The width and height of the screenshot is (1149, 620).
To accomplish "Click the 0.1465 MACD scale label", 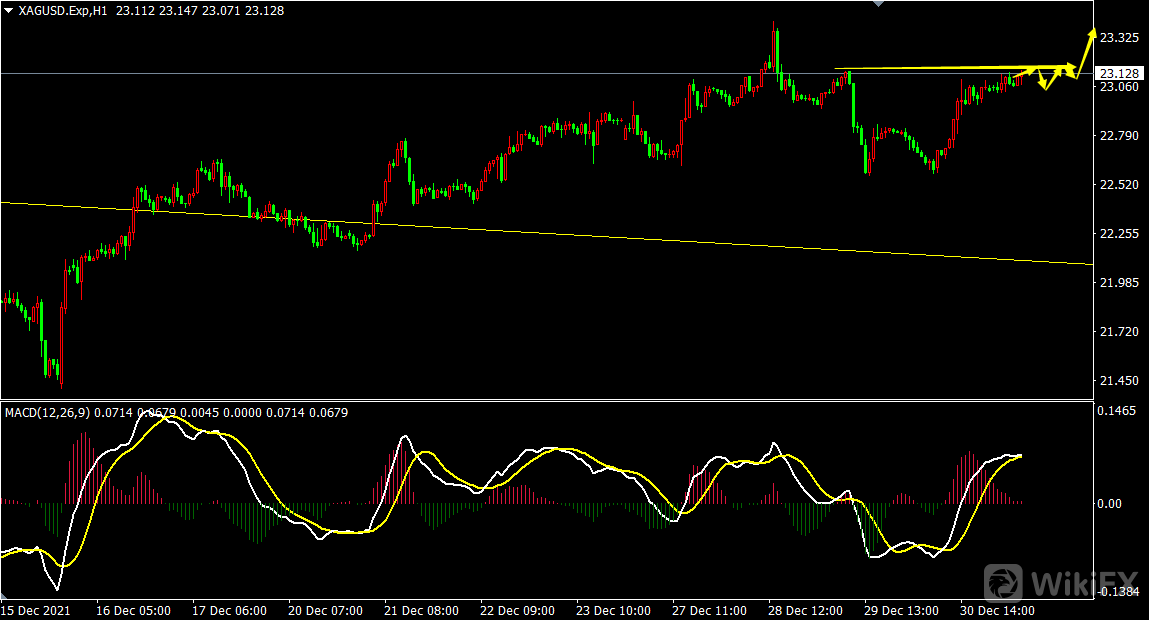I will 1118,411.
